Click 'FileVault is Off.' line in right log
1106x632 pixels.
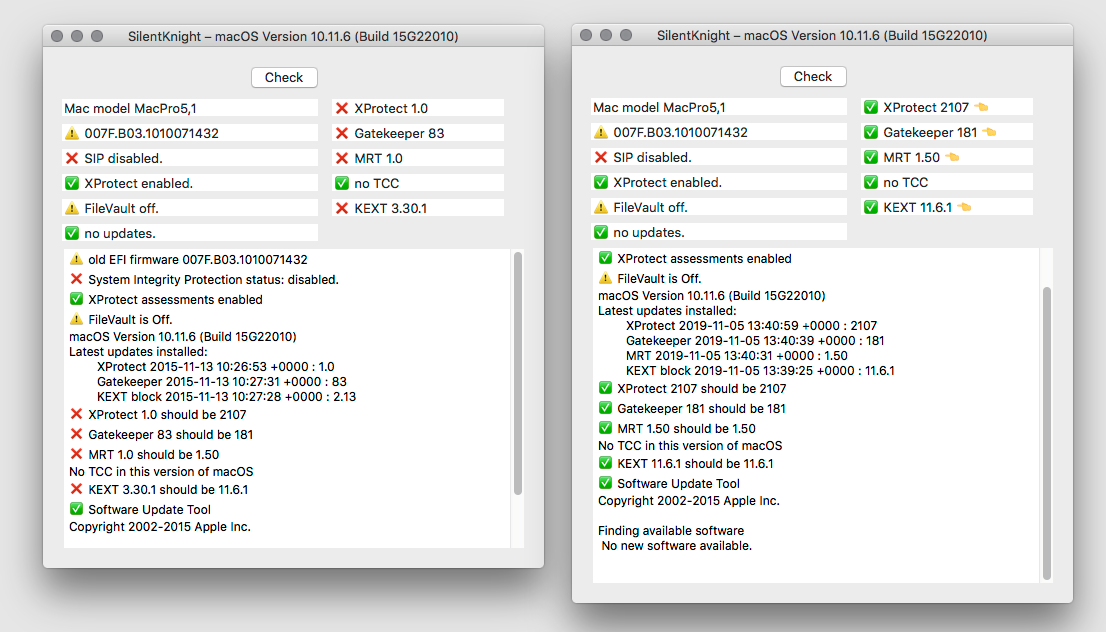(x=650, y=279)
